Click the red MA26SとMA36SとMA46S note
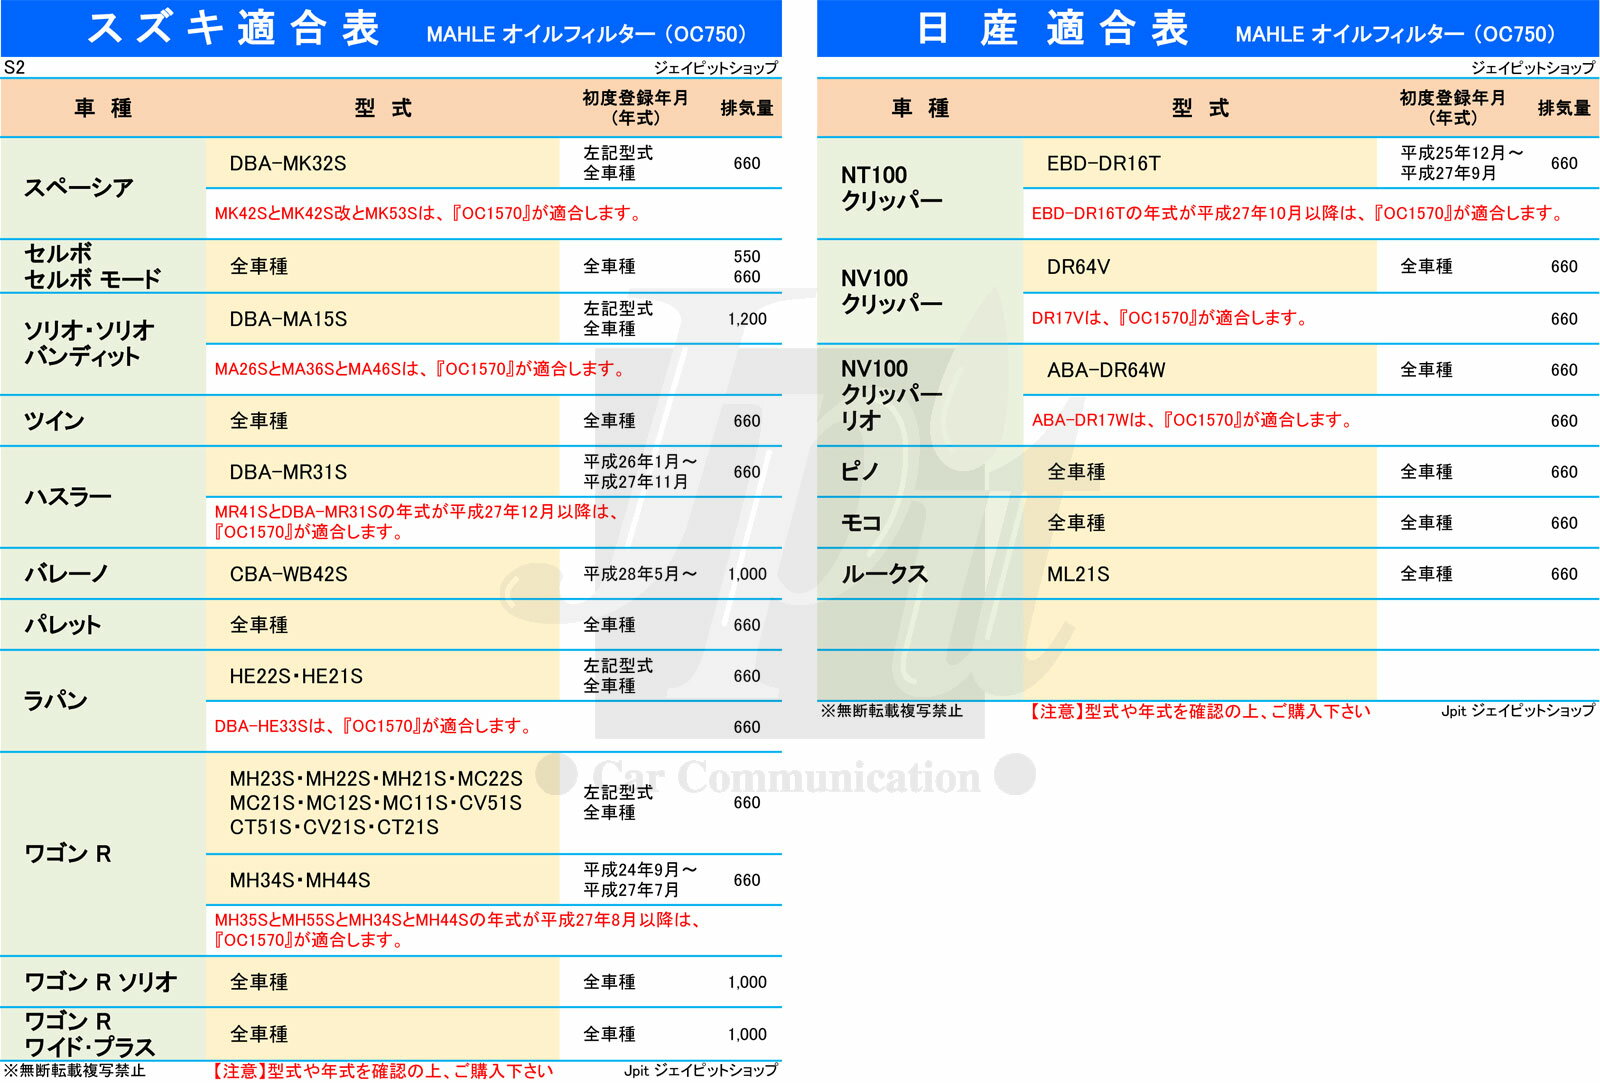Screen dimensions: 1600x1083 422,369
